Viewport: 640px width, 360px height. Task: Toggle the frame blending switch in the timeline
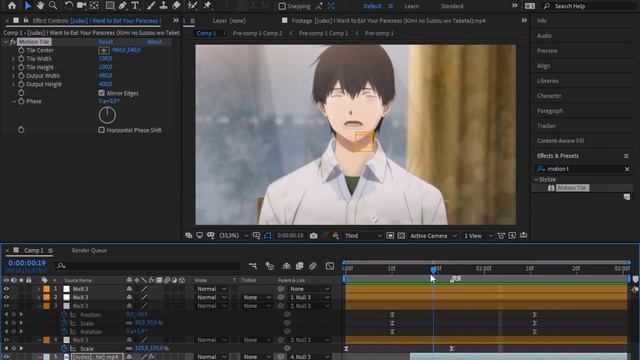click(x=300, y=266)
